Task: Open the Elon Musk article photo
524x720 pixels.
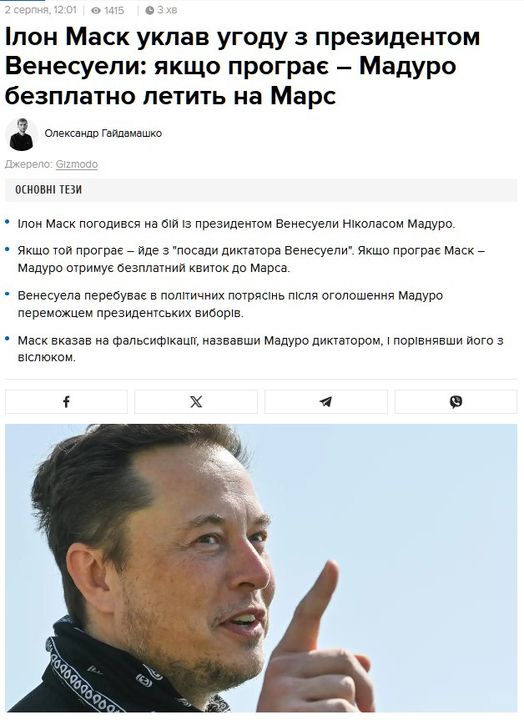Action: tap(261, 568)
